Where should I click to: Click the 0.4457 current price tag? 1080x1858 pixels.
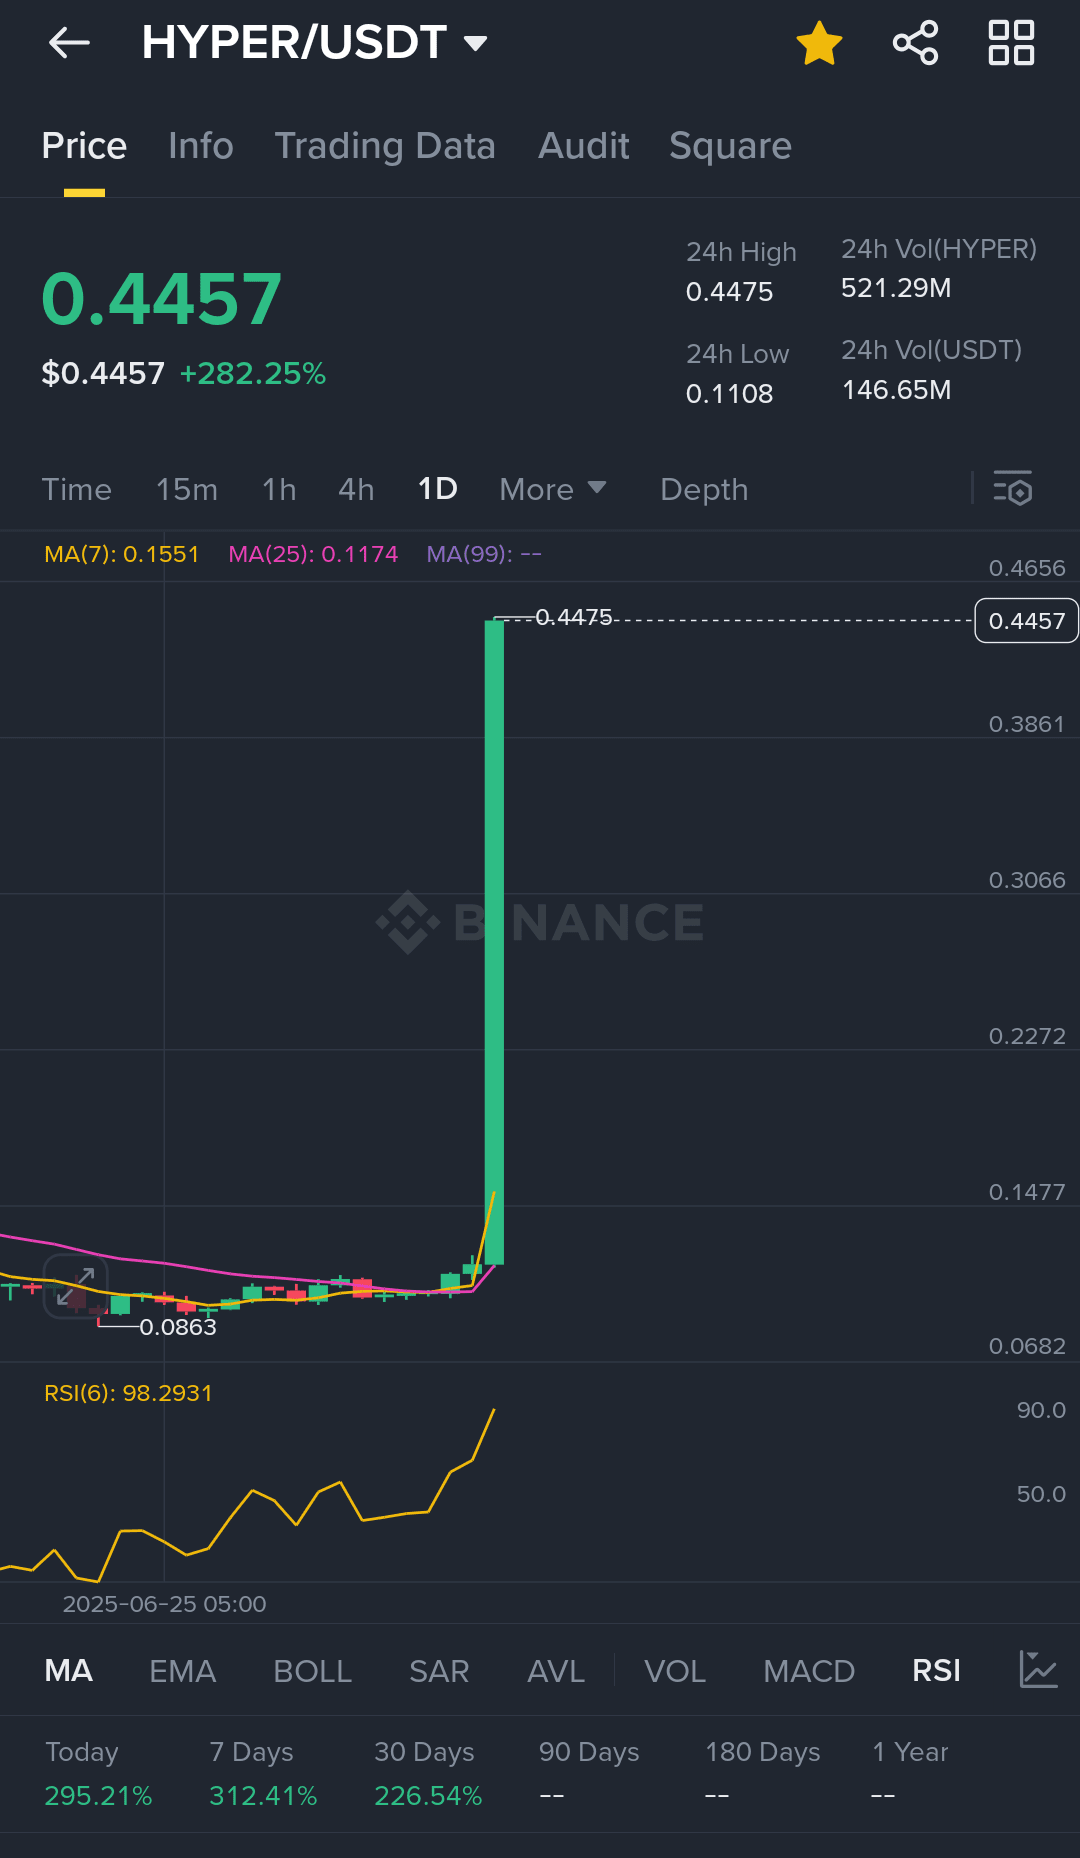pos(1026,621)
